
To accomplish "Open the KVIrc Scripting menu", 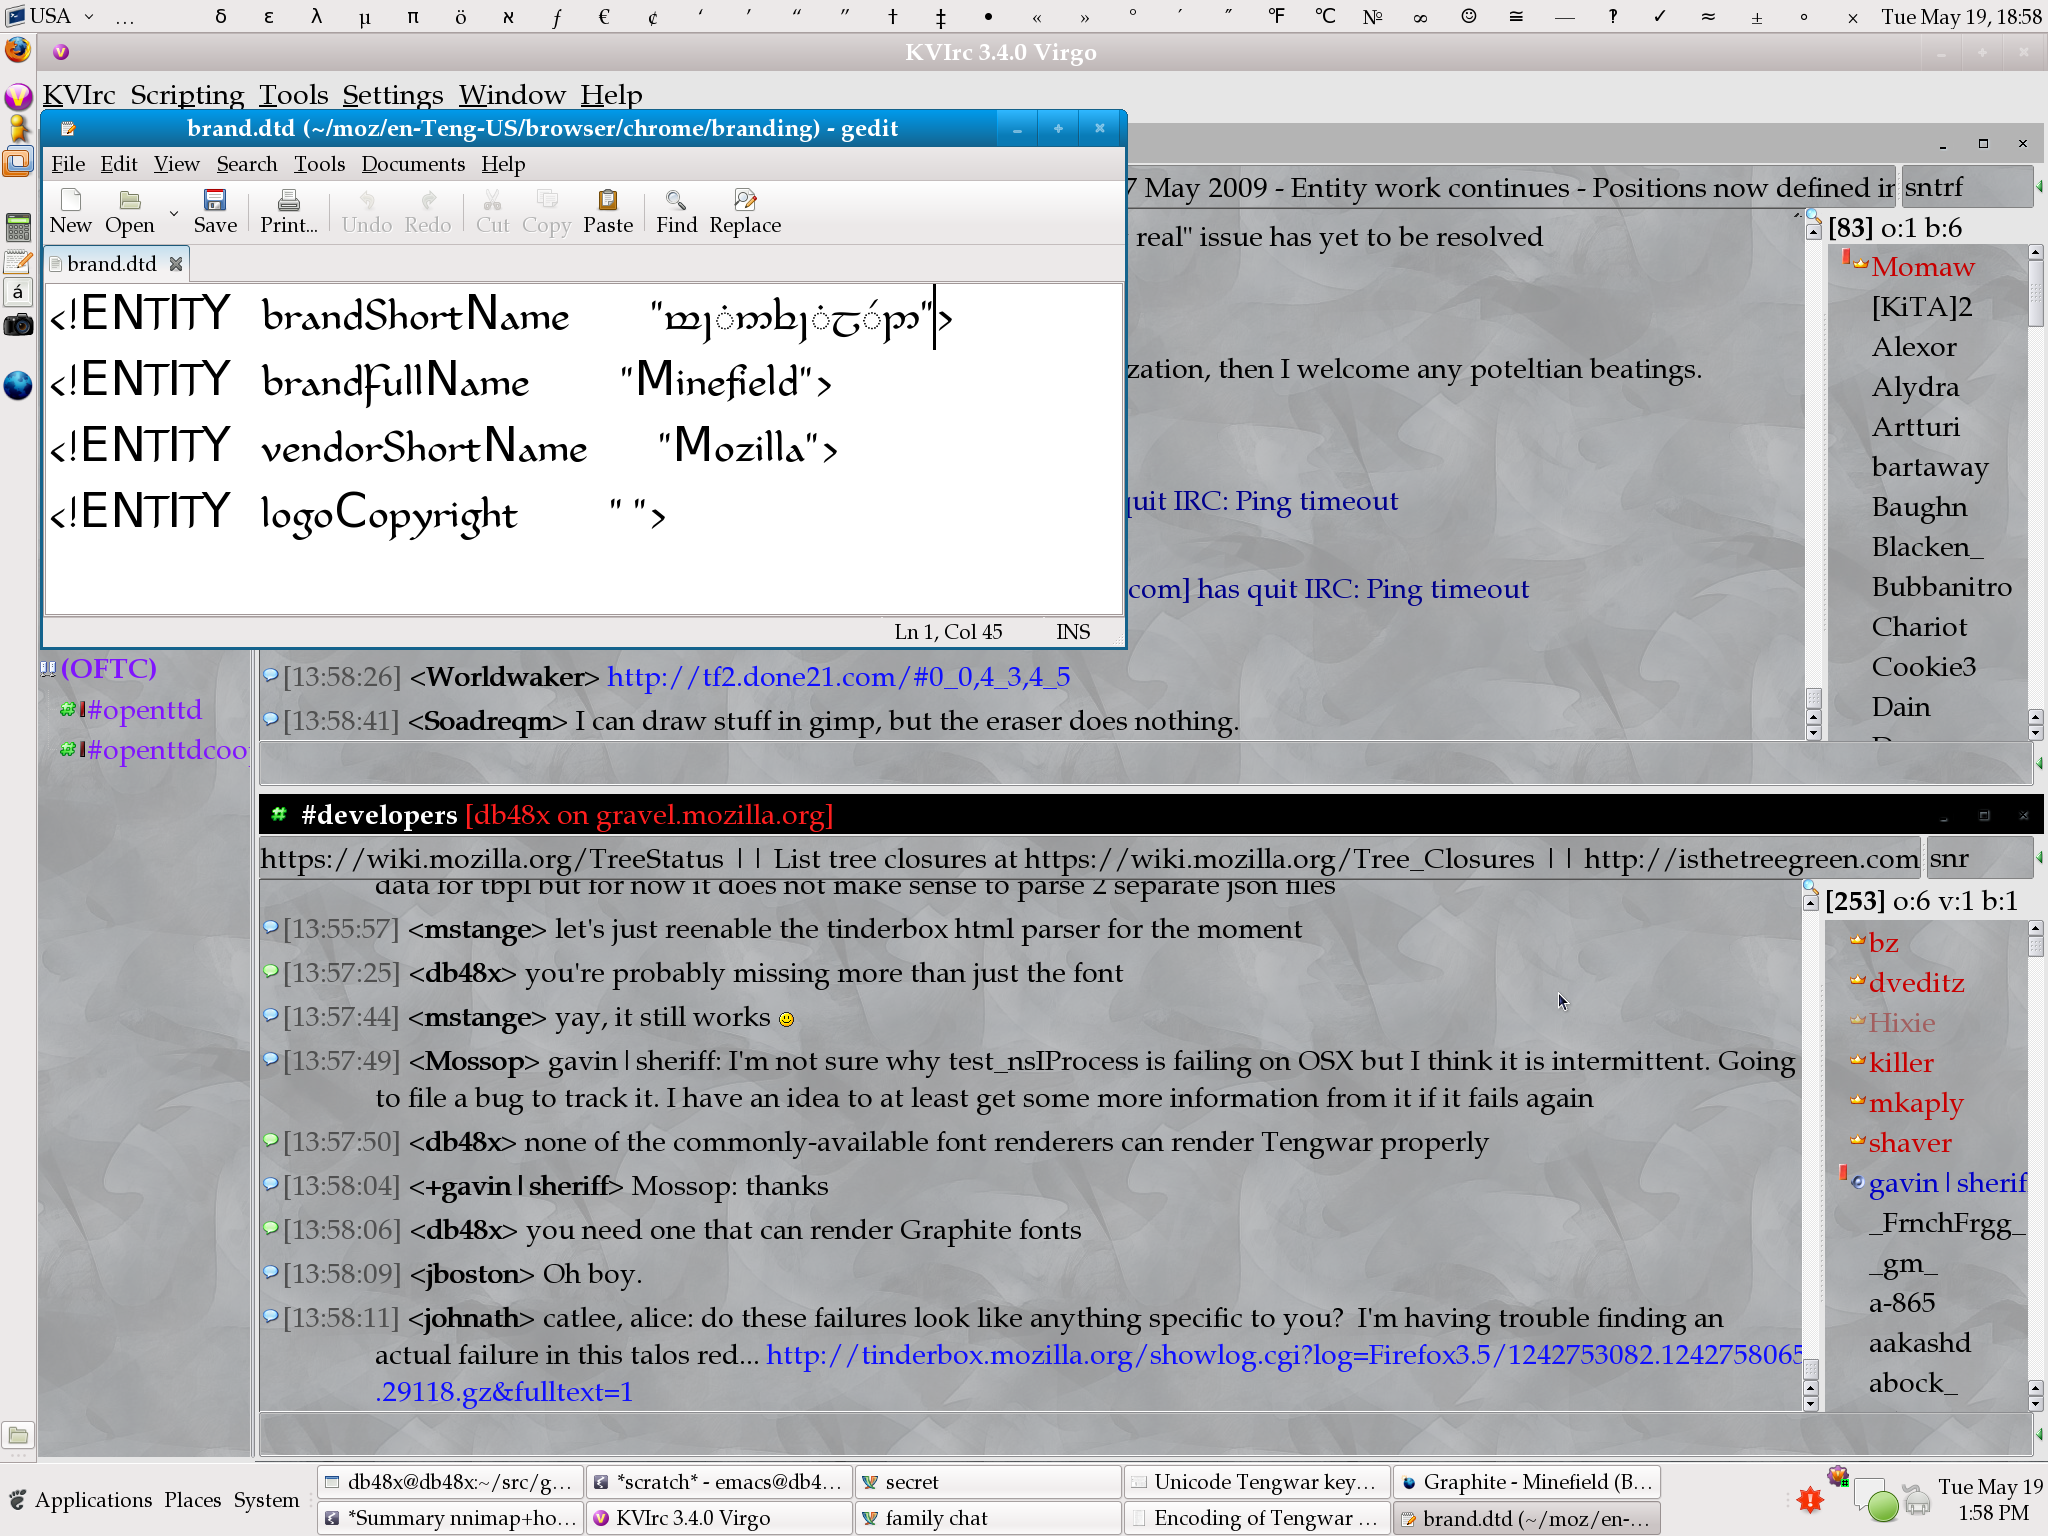I will tap(187, 95).
